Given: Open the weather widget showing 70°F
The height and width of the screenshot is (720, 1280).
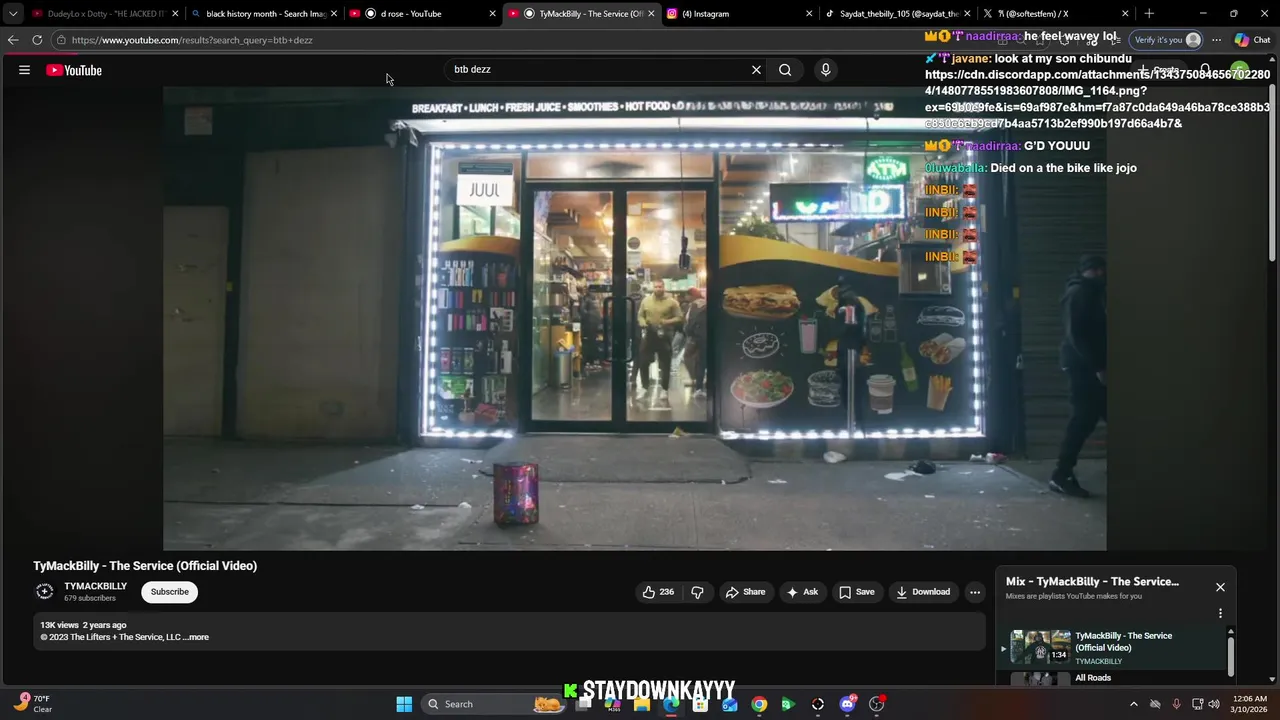Looking at the screenshot, I should click(x=32, y=704).
